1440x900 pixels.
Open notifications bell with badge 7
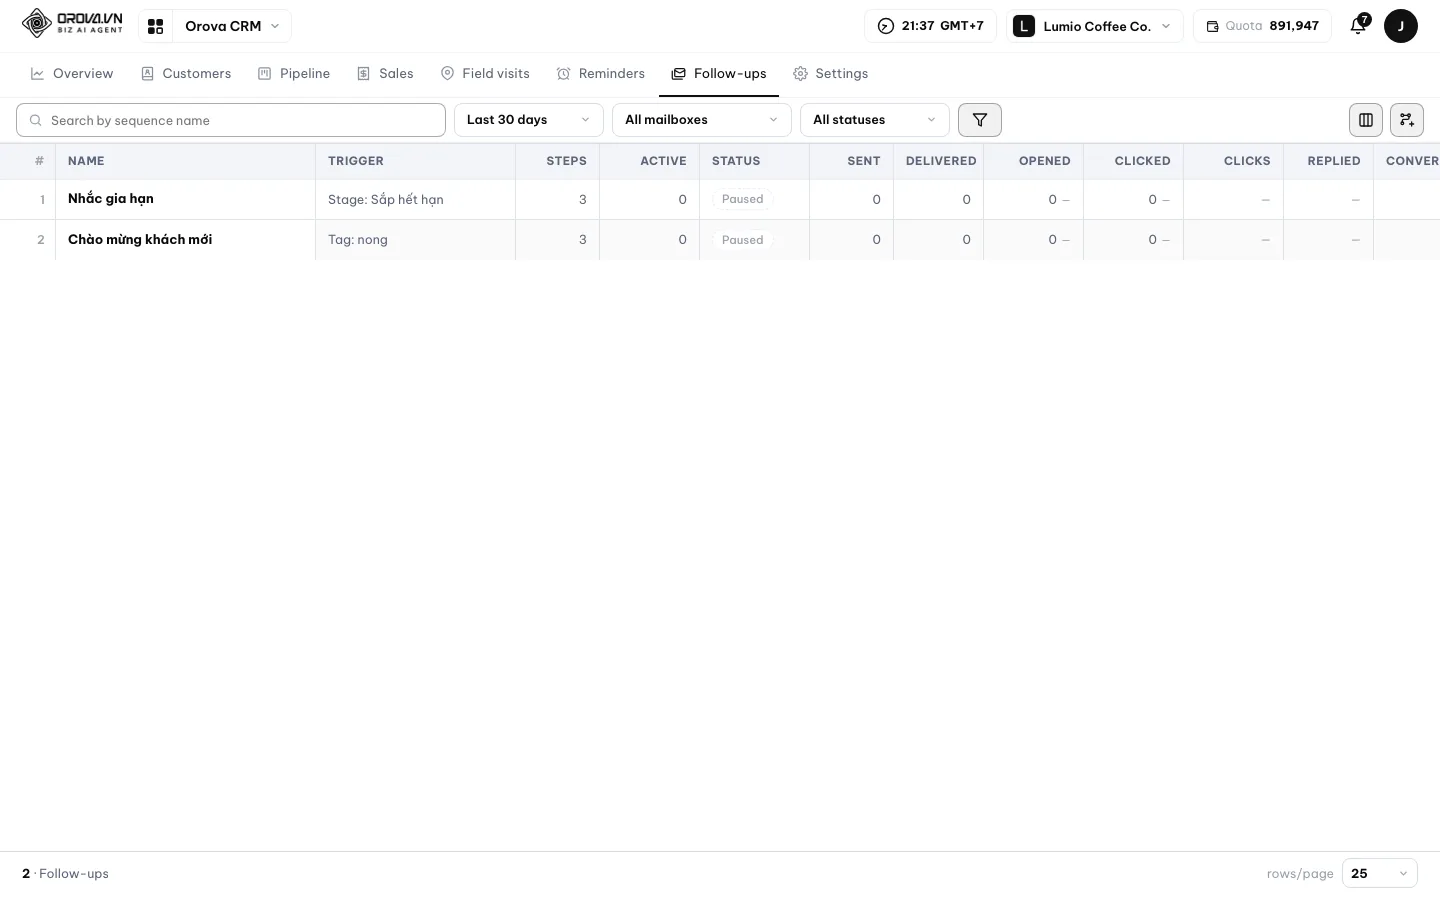pyautogui.click(x=1358, y=26)
